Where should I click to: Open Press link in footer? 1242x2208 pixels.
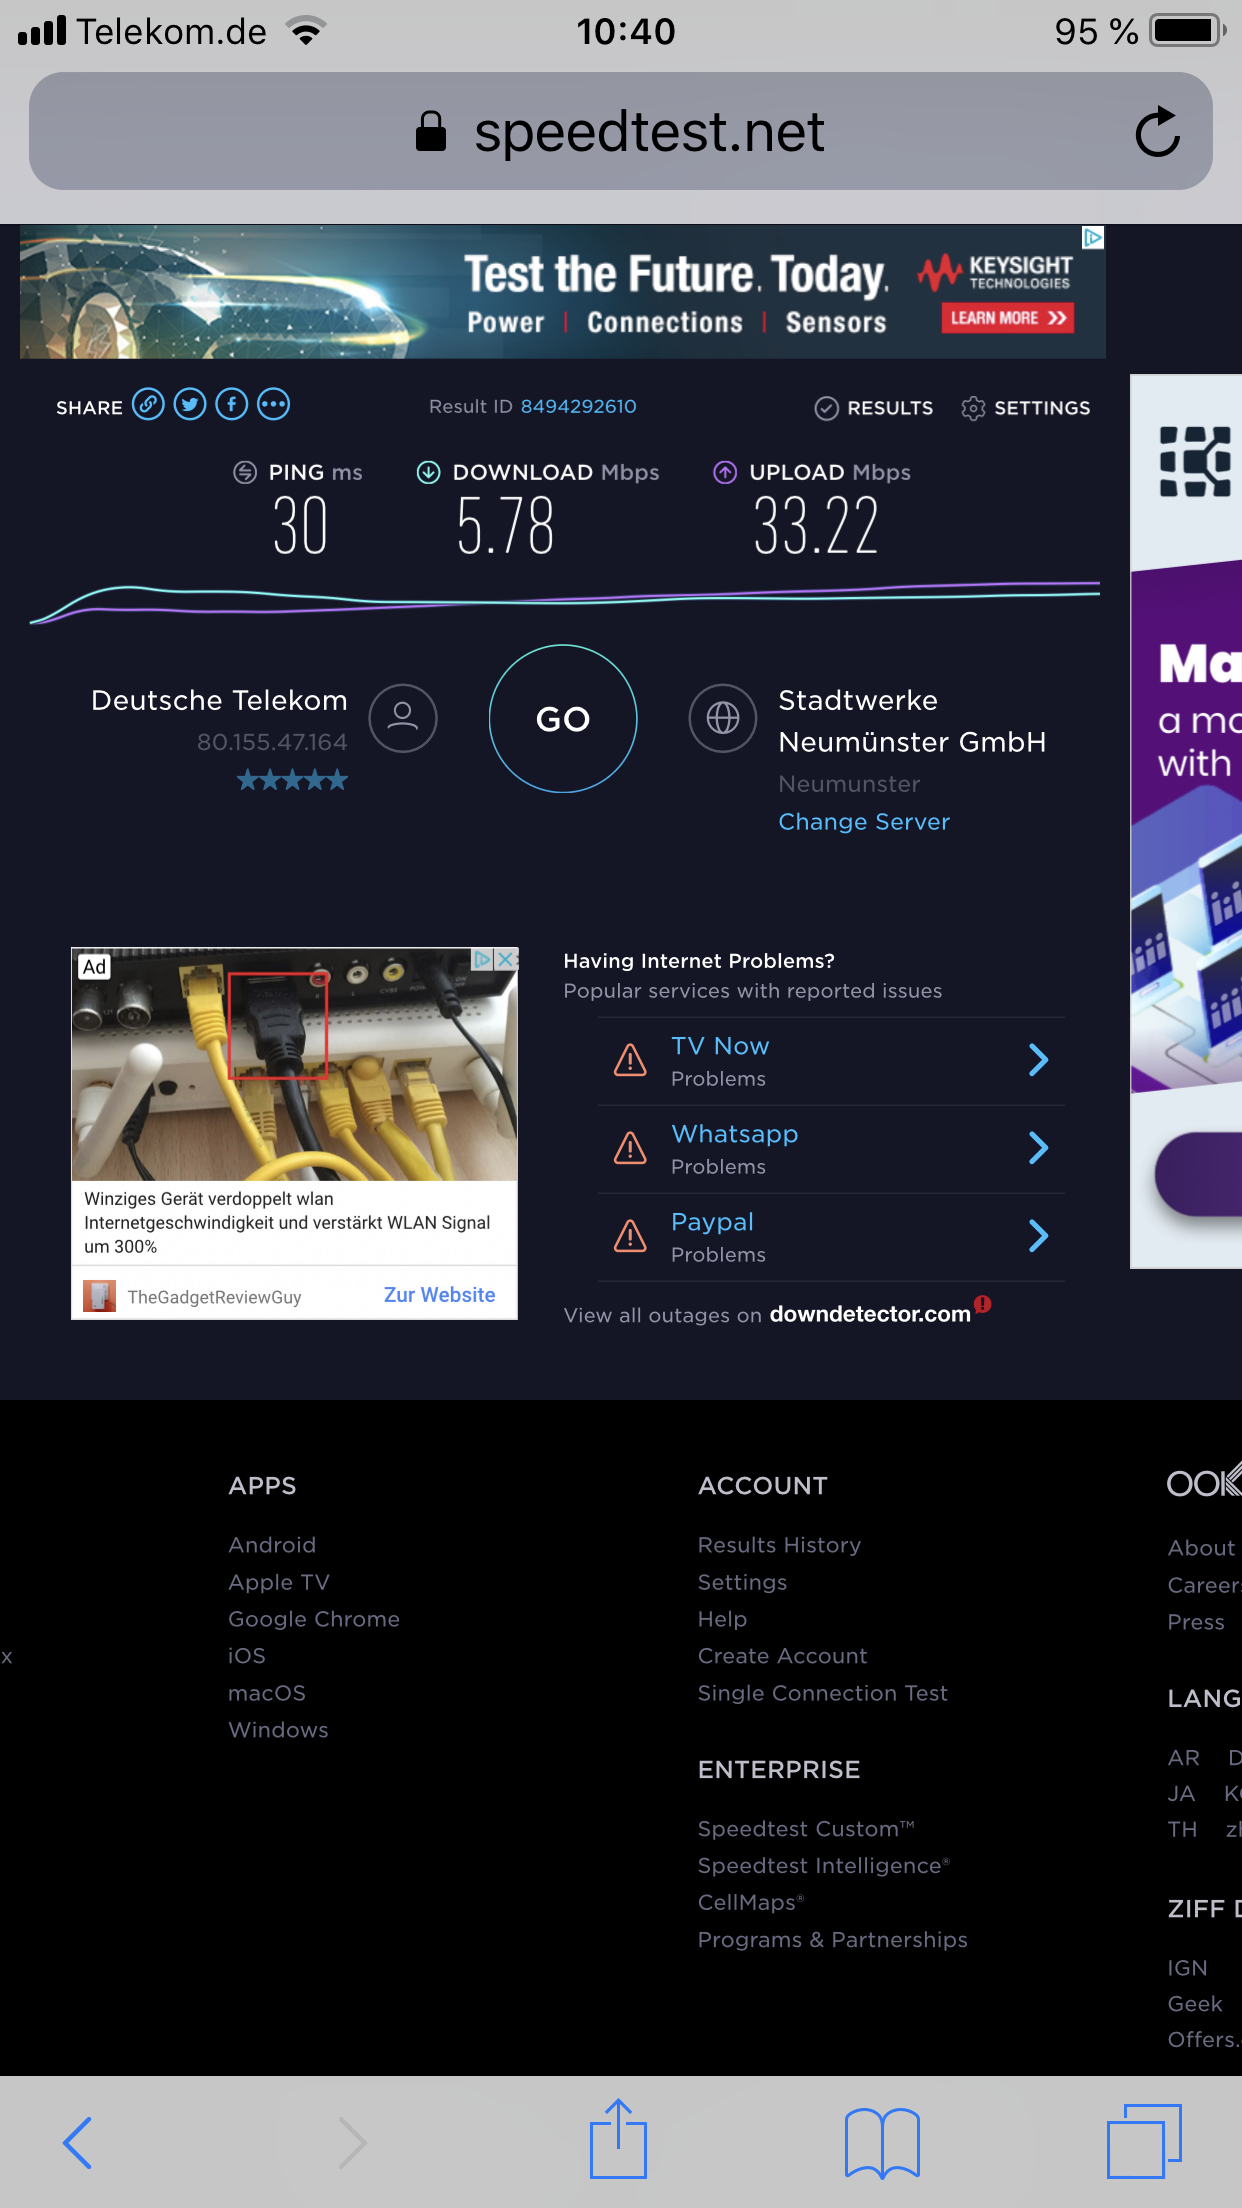click(x=1196, y=1622)
